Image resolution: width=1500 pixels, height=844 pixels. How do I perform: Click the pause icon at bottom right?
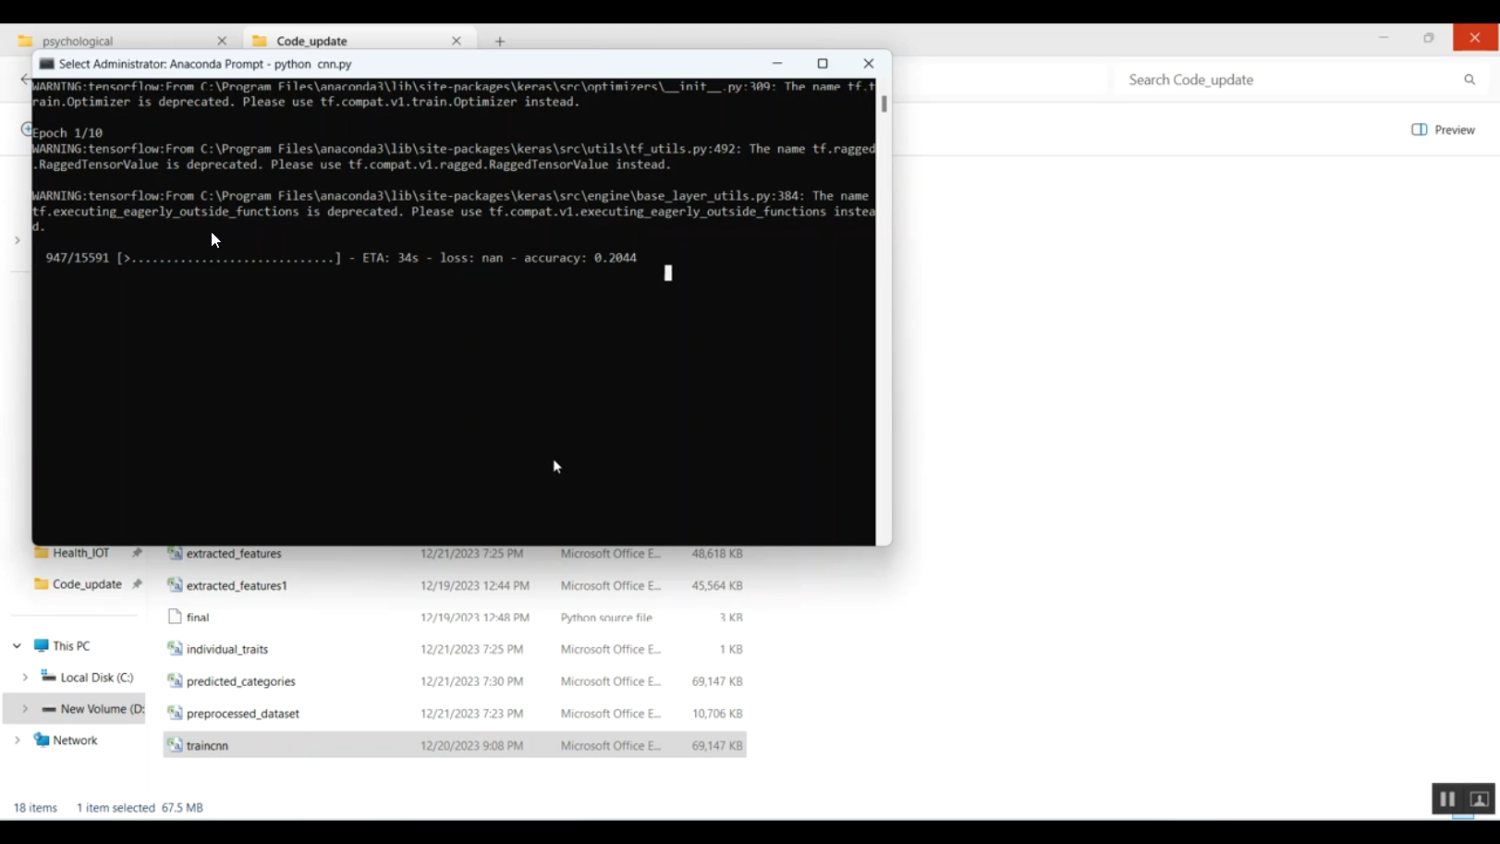point(1447,799)
